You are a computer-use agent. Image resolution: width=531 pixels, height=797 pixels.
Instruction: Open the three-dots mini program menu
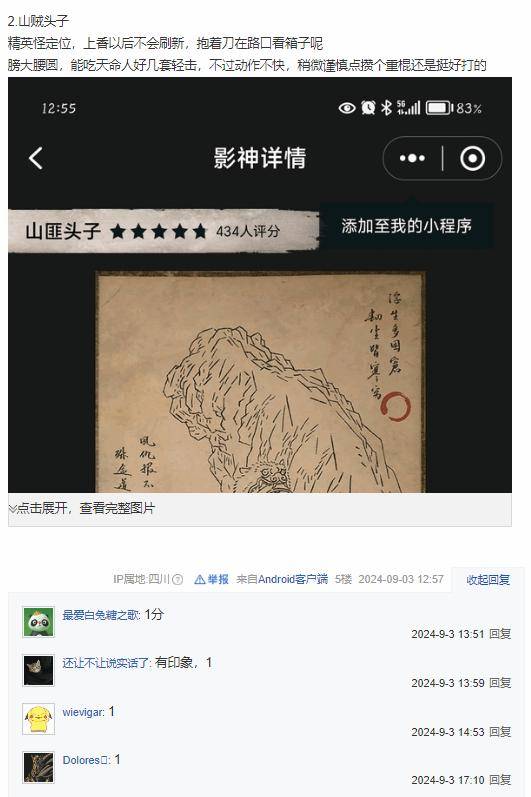[412, 158]
